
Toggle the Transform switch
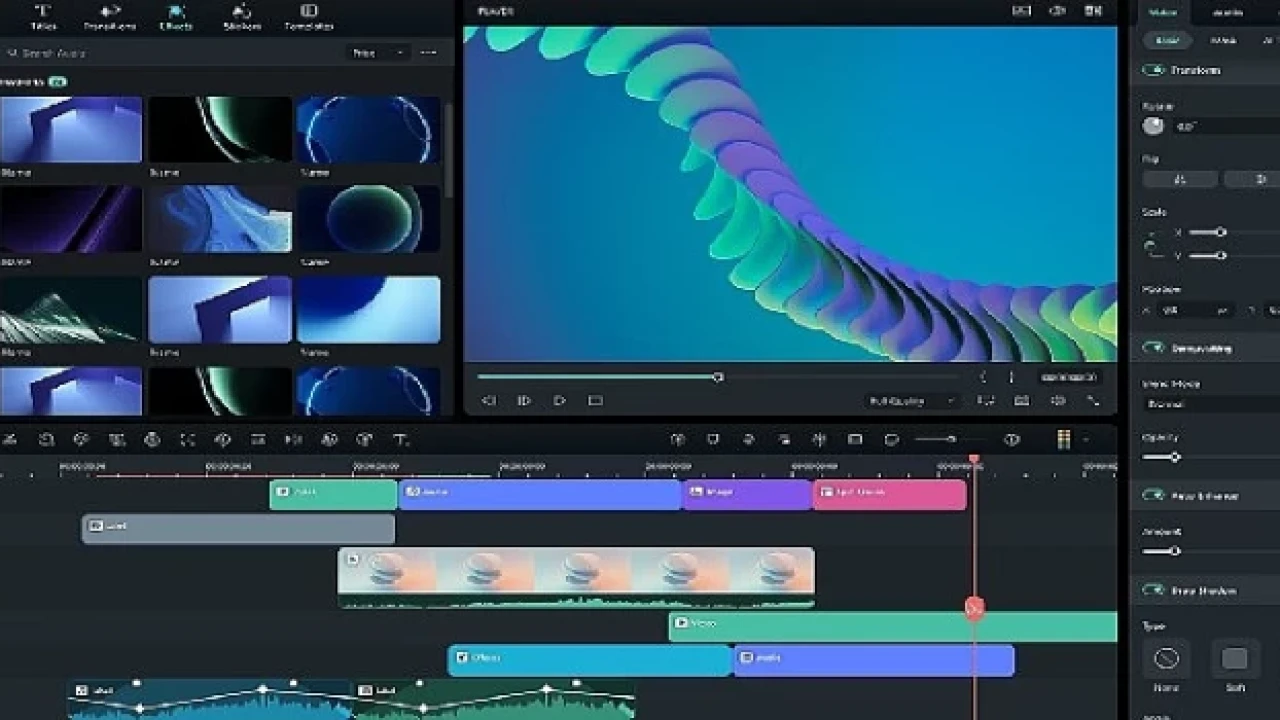click(1154, 70)
